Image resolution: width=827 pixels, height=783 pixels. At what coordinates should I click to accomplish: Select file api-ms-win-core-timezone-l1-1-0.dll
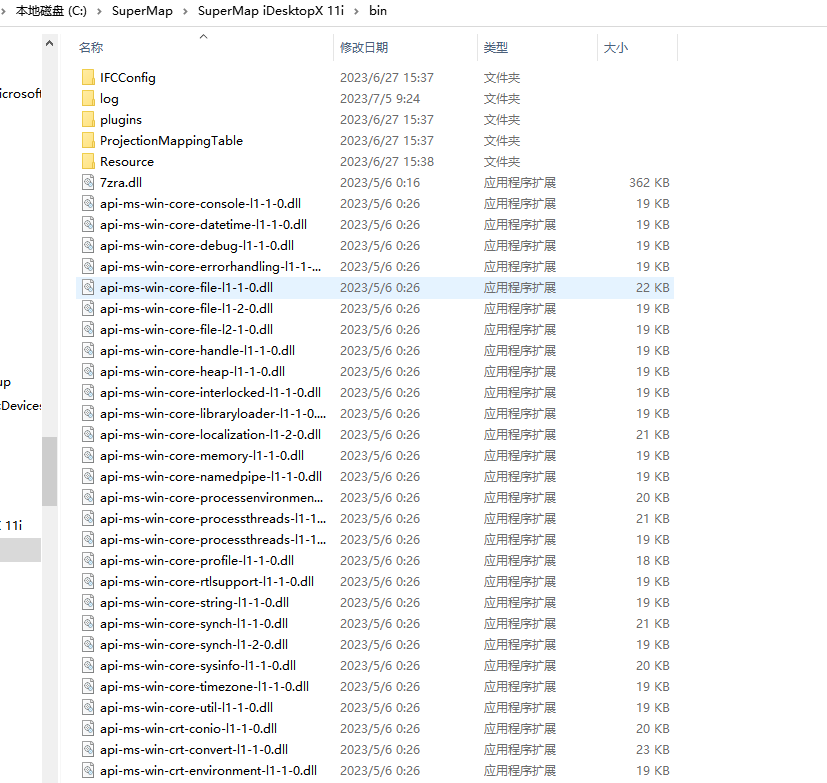374,687
